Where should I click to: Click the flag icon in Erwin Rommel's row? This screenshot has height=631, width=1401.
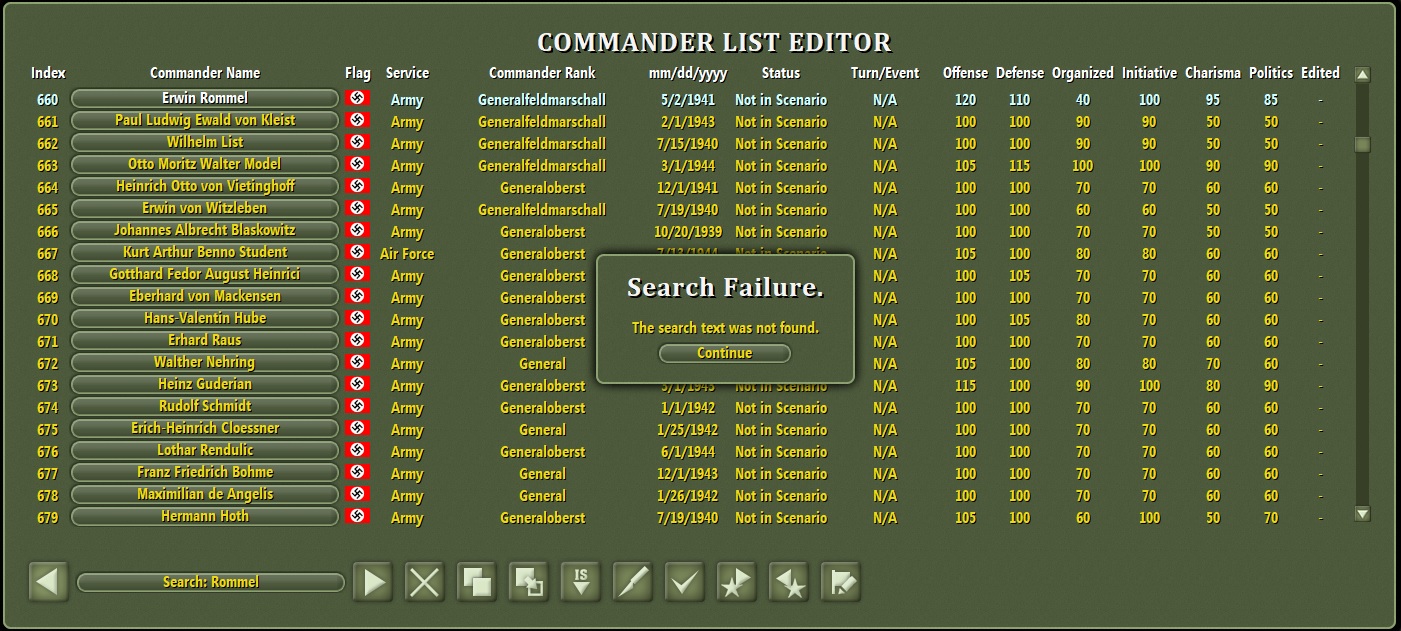coord(358,98)
